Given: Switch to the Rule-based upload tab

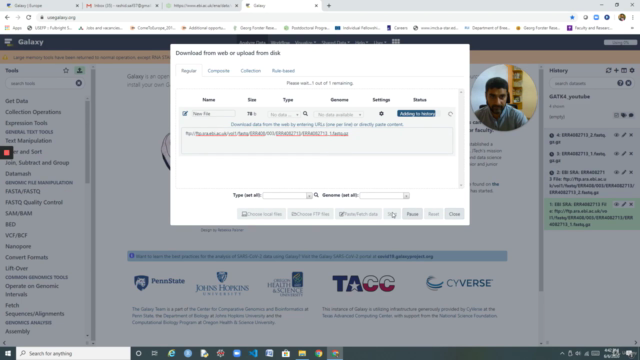Looking at the screenshot, I should 283,71.
